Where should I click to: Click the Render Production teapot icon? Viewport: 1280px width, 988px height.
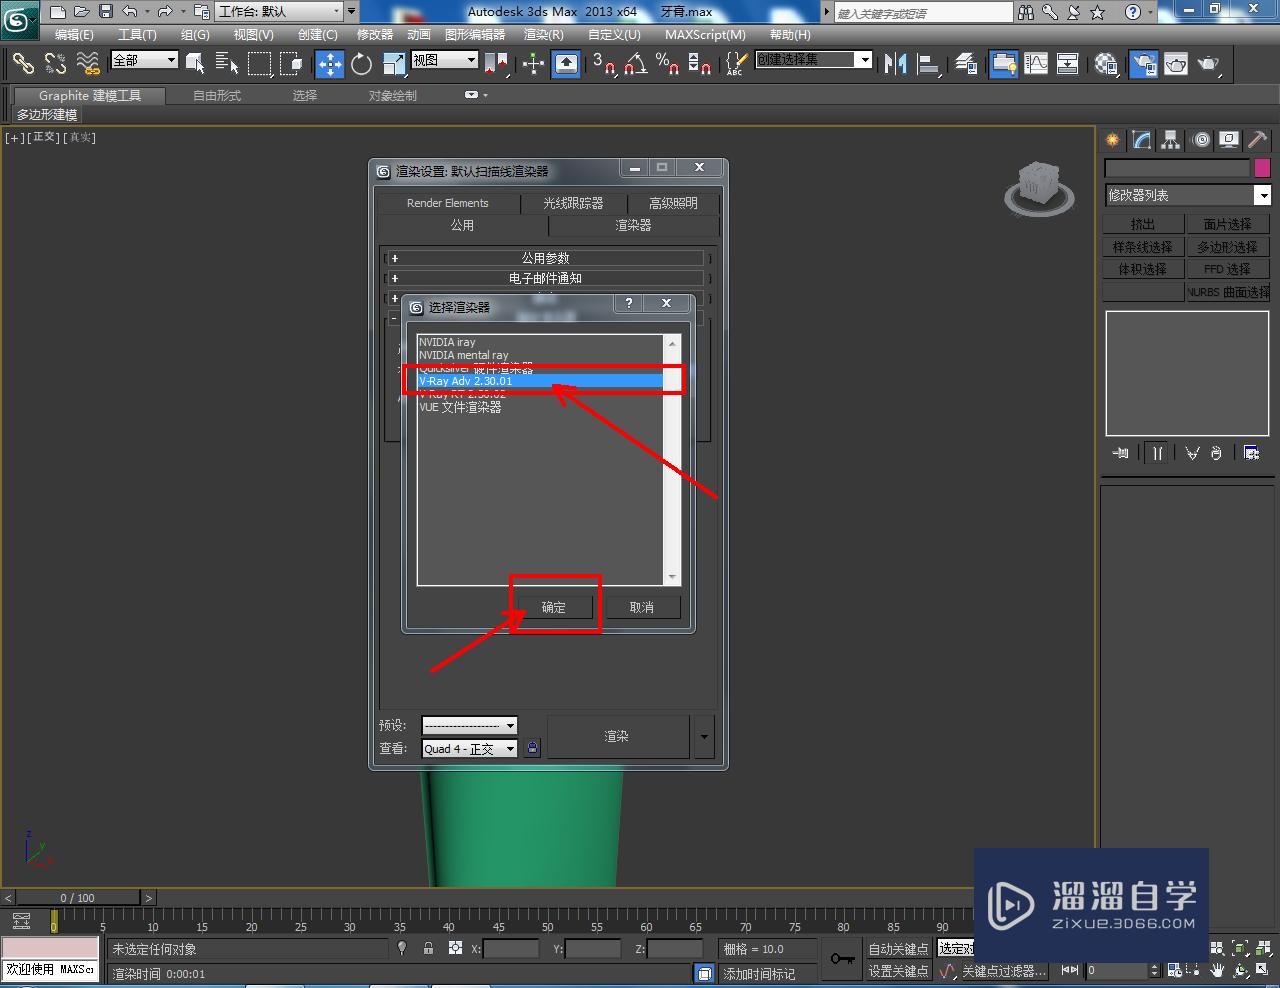1209,64
